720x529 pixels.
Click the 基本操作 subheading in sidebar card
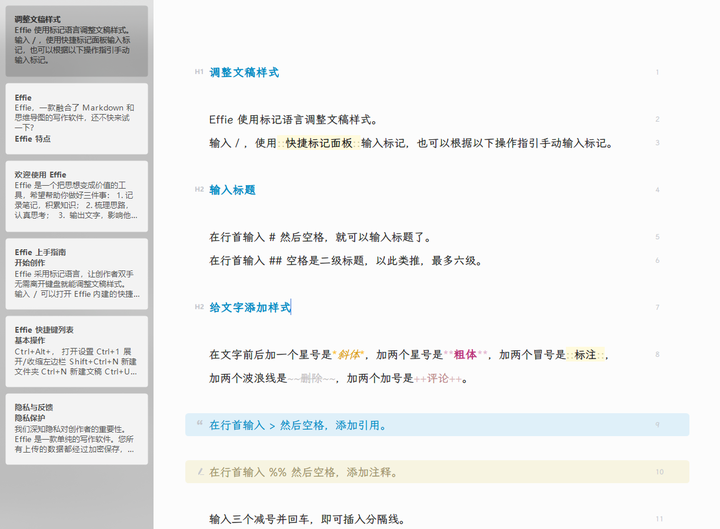click(30, 340)
